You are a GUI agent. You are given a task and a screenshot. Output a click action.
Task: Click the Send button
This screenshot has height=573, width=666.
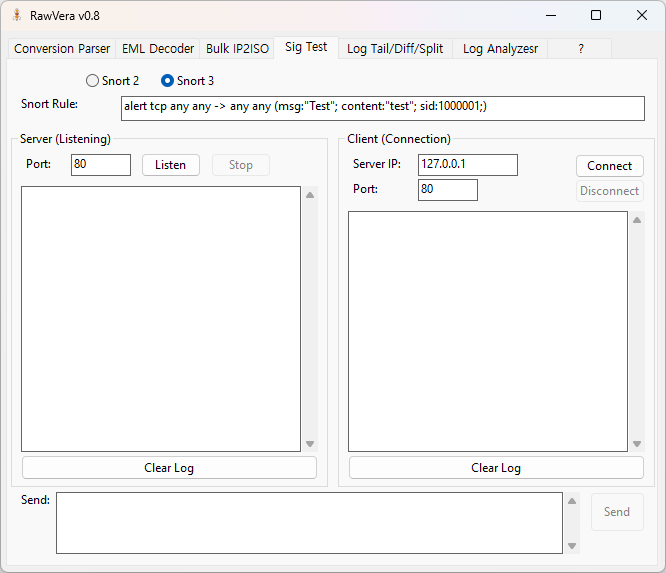click(617, 512)
